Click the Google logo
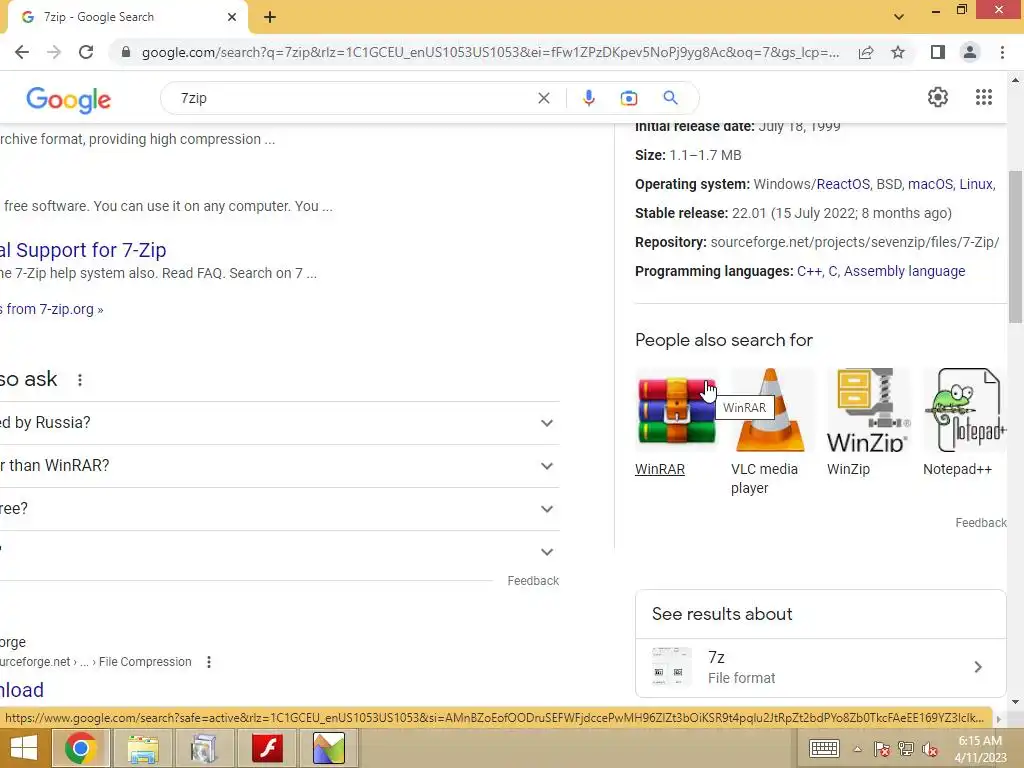 (x=69, y=99)
